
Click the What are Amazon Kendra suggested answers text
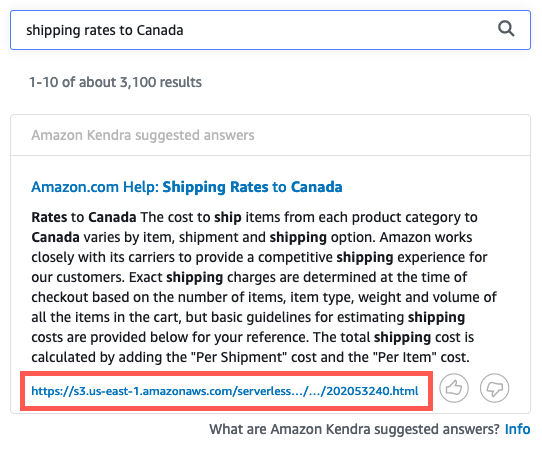coord(354,429)
